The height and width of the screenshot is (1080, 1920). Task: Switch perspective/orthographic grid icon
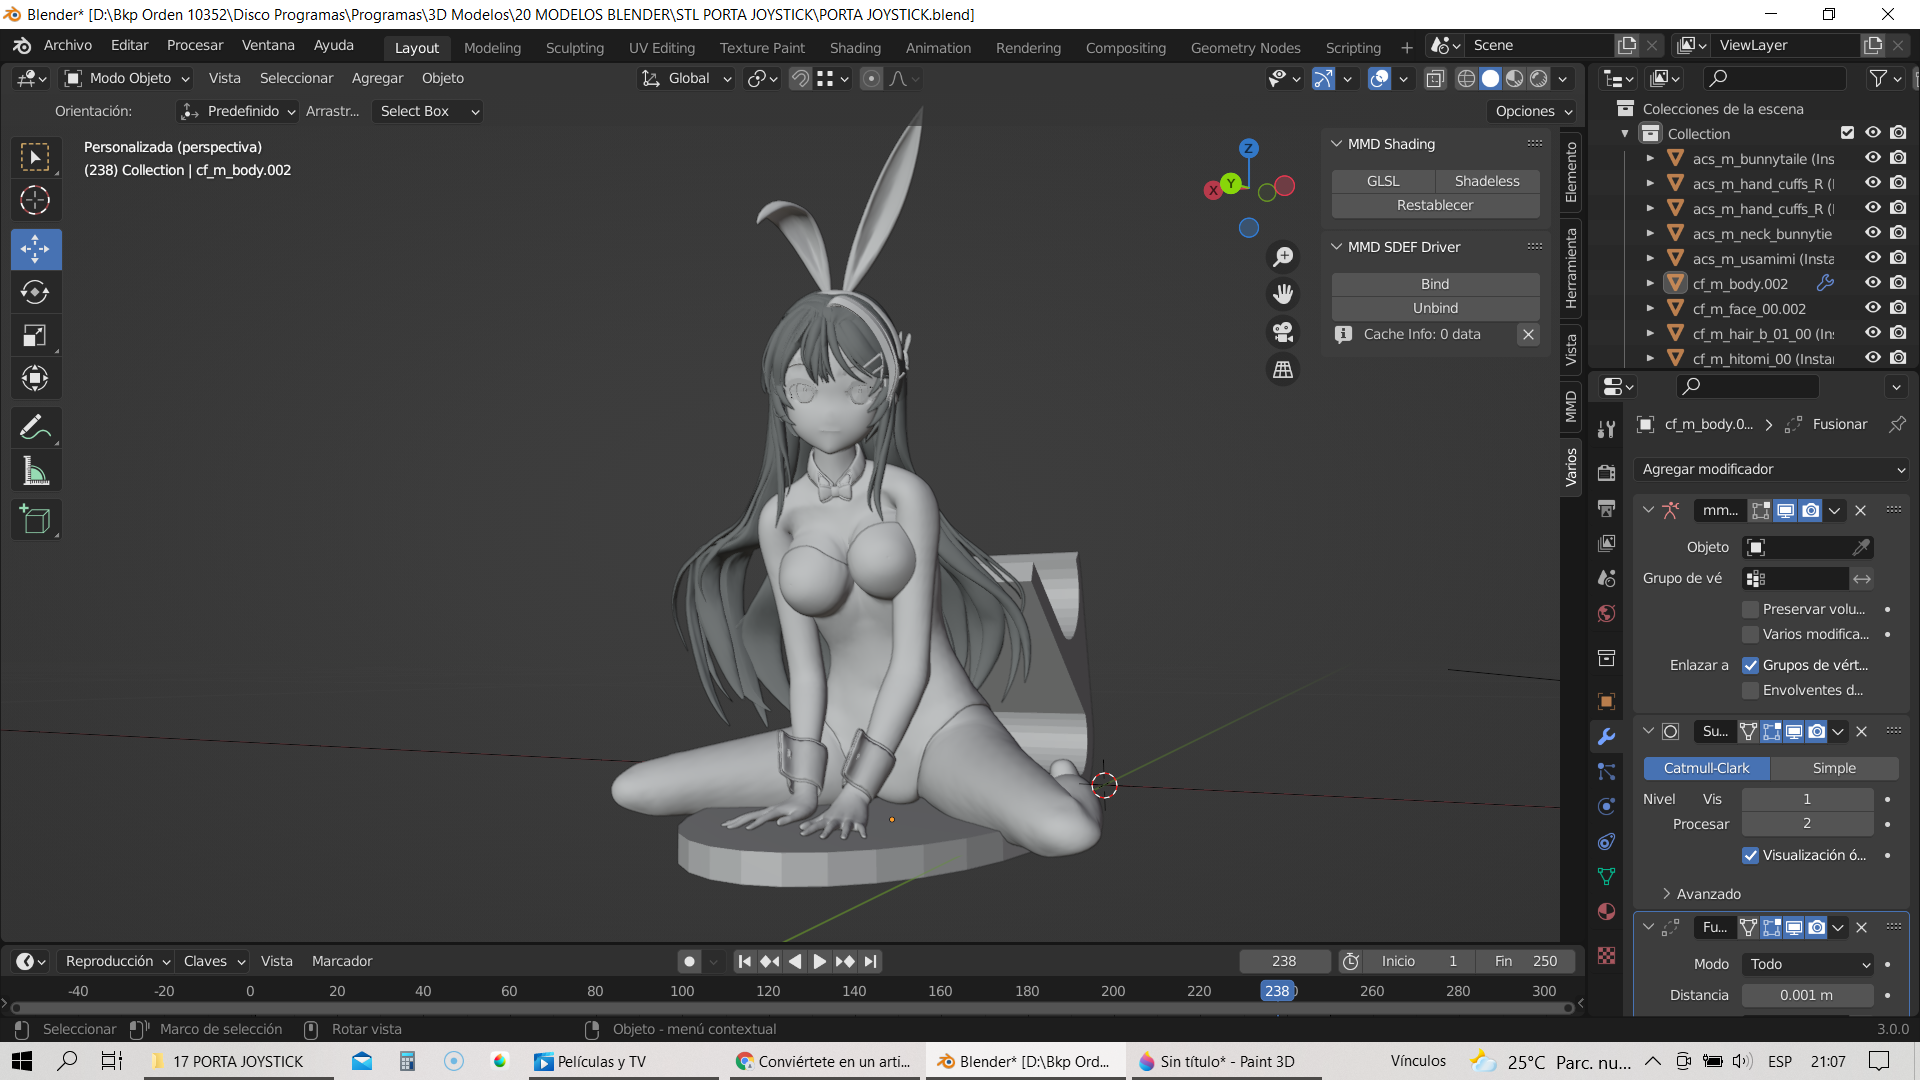1283,370
